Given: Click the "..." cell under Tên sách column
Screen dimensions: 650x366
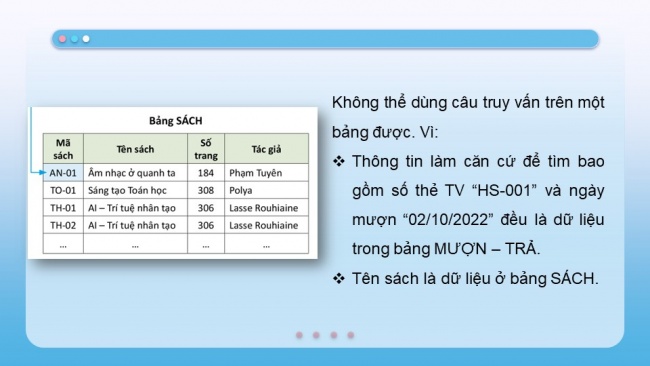Looking at the screenshot, I should (136, 244).
